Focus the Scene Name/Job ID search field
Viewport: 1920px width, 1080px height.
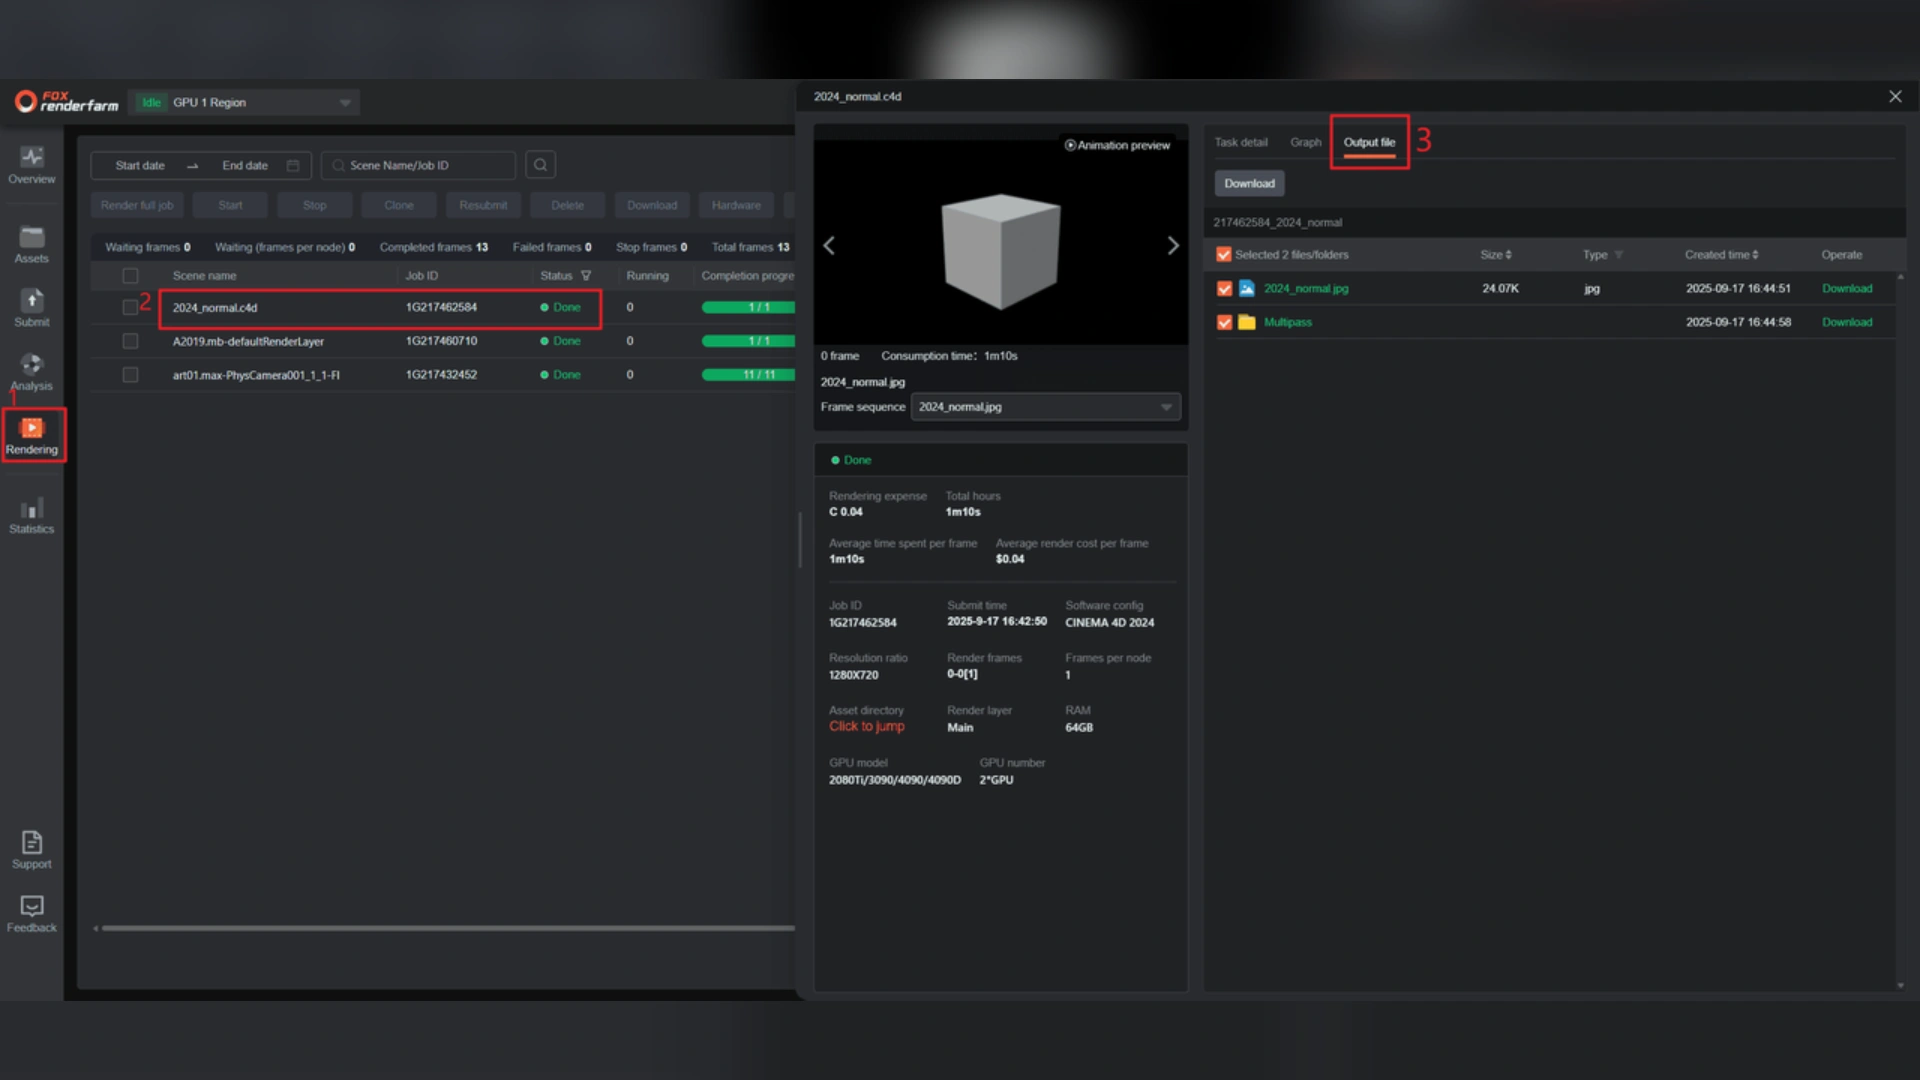[x=419, y=165]
